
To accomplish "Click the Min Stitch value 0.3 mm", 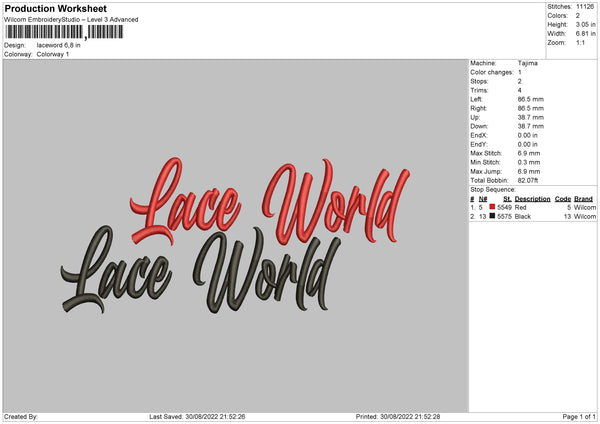I will click(529, 163).
